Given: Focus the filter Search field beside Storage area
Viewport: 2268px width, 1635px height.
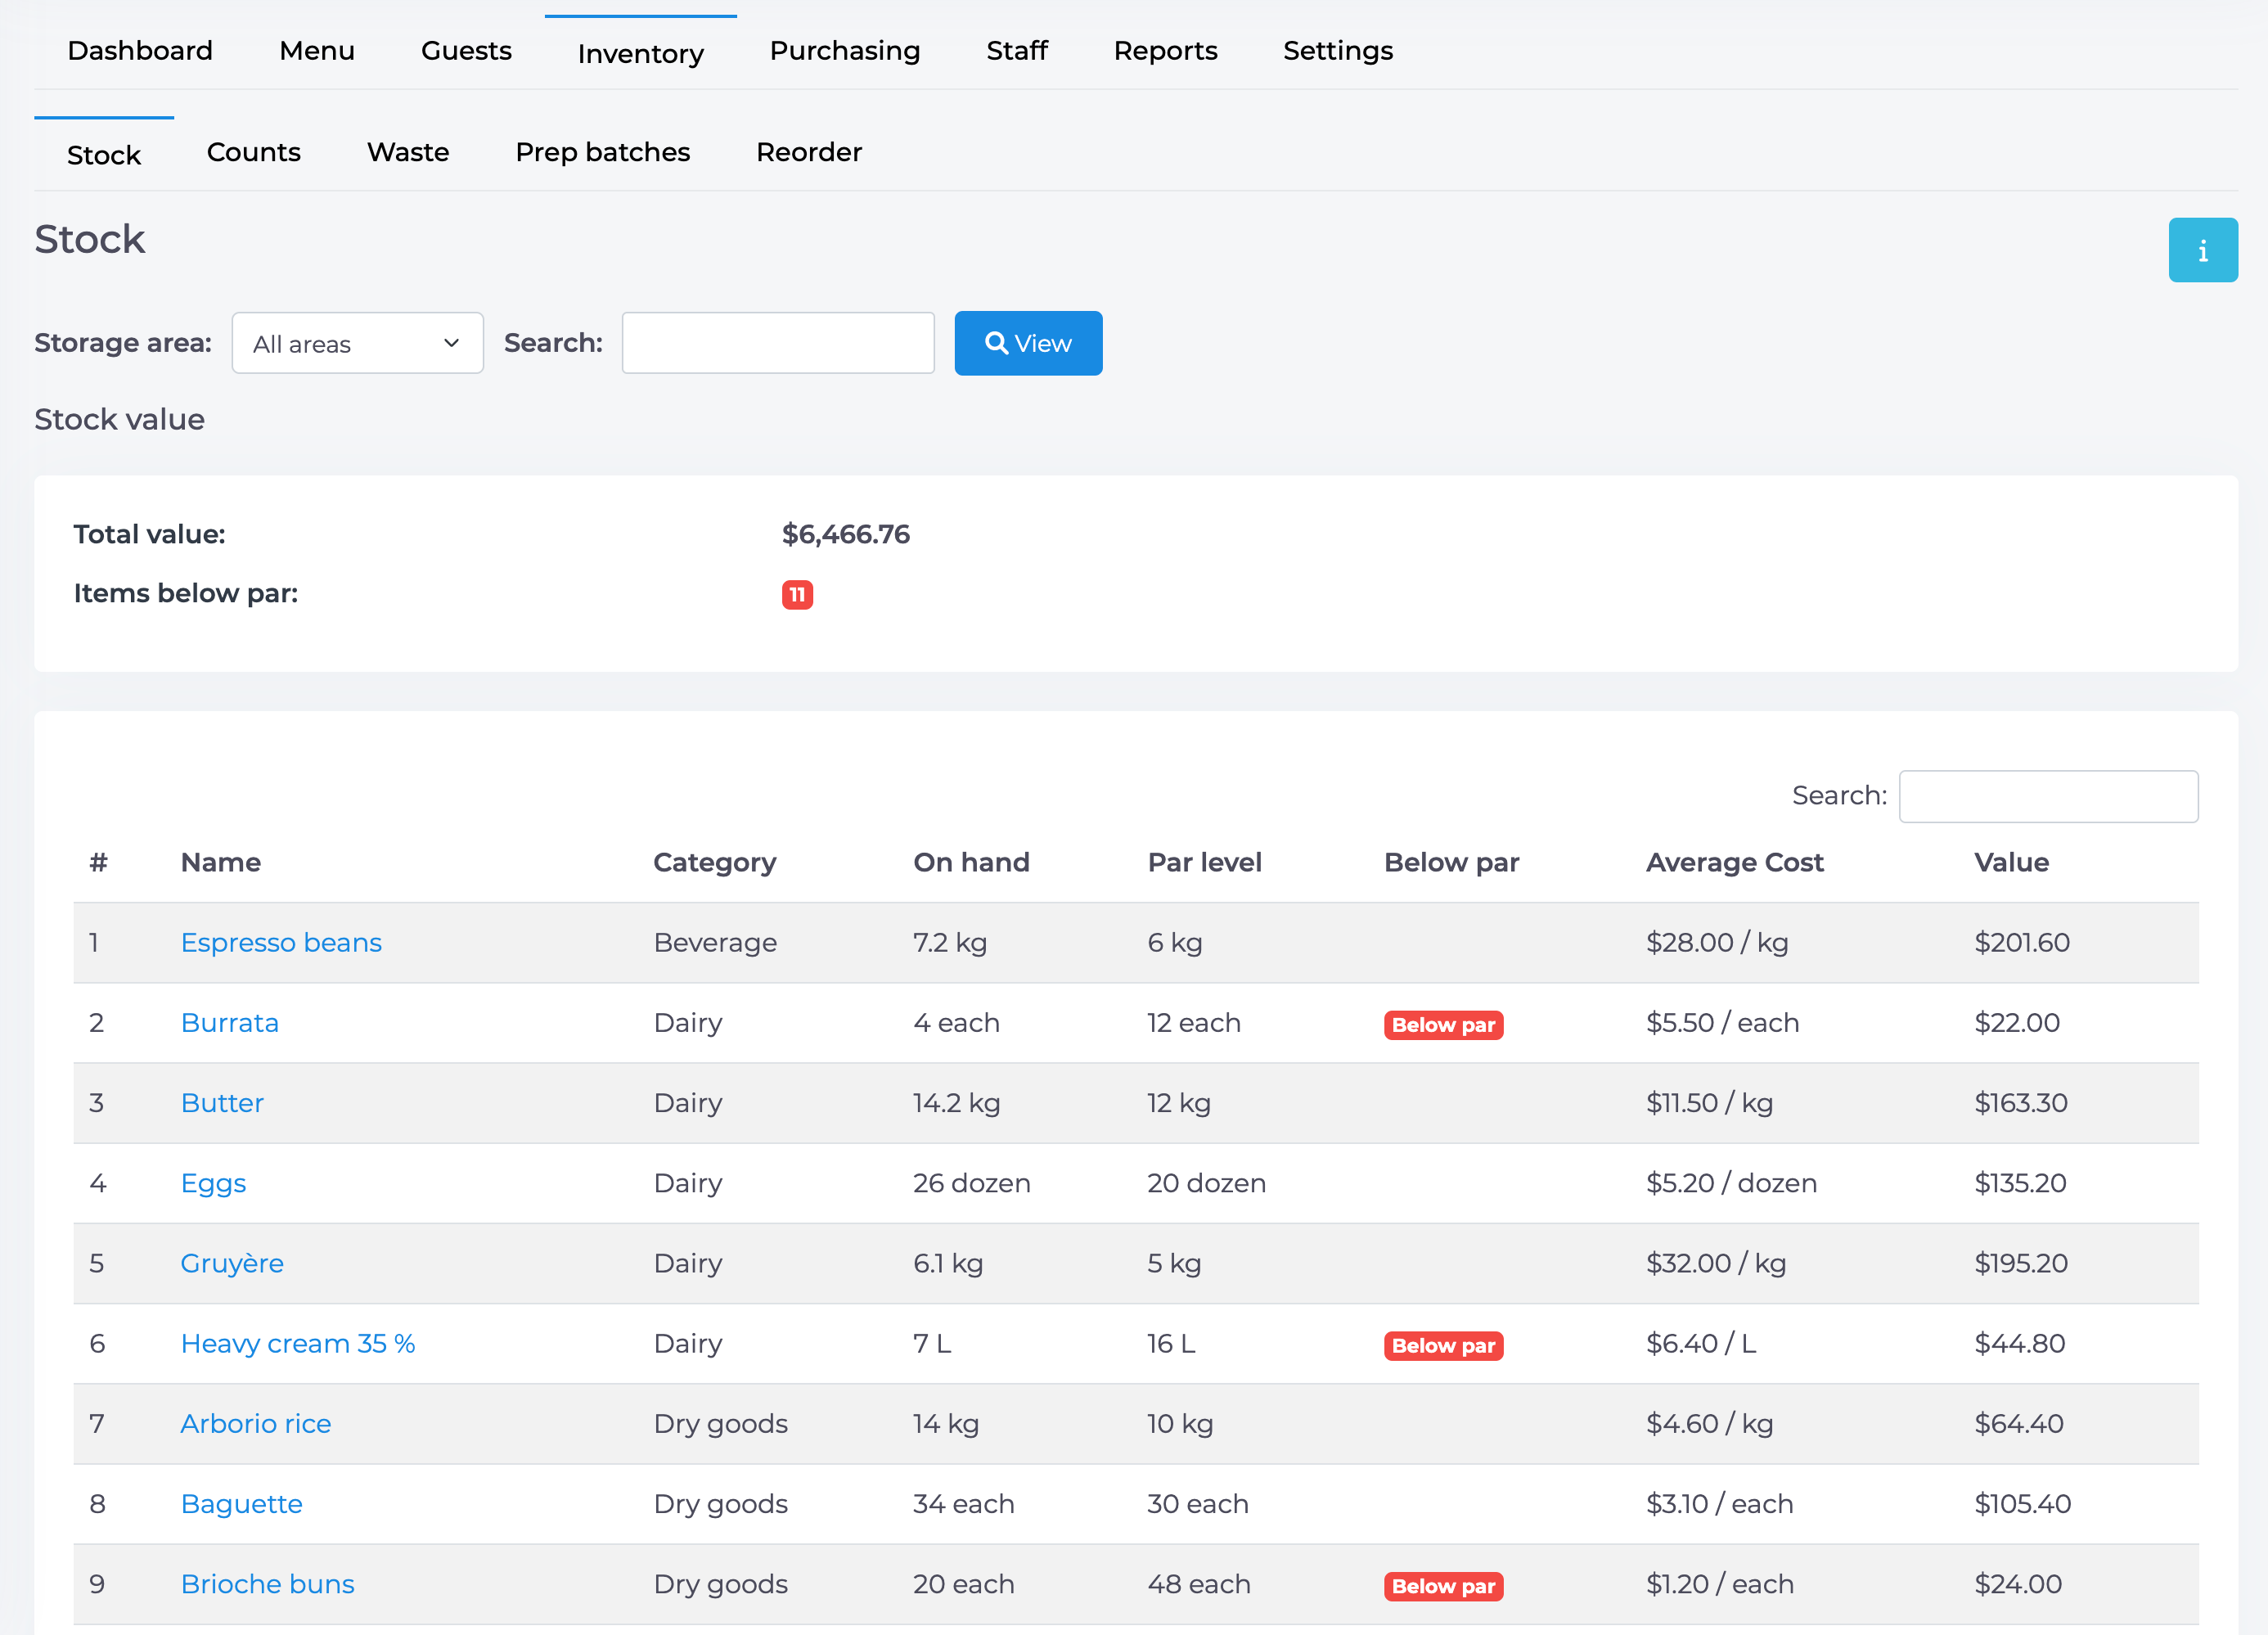Looking at the screenshot, I should pyautogui.click(x=778, y=343).
